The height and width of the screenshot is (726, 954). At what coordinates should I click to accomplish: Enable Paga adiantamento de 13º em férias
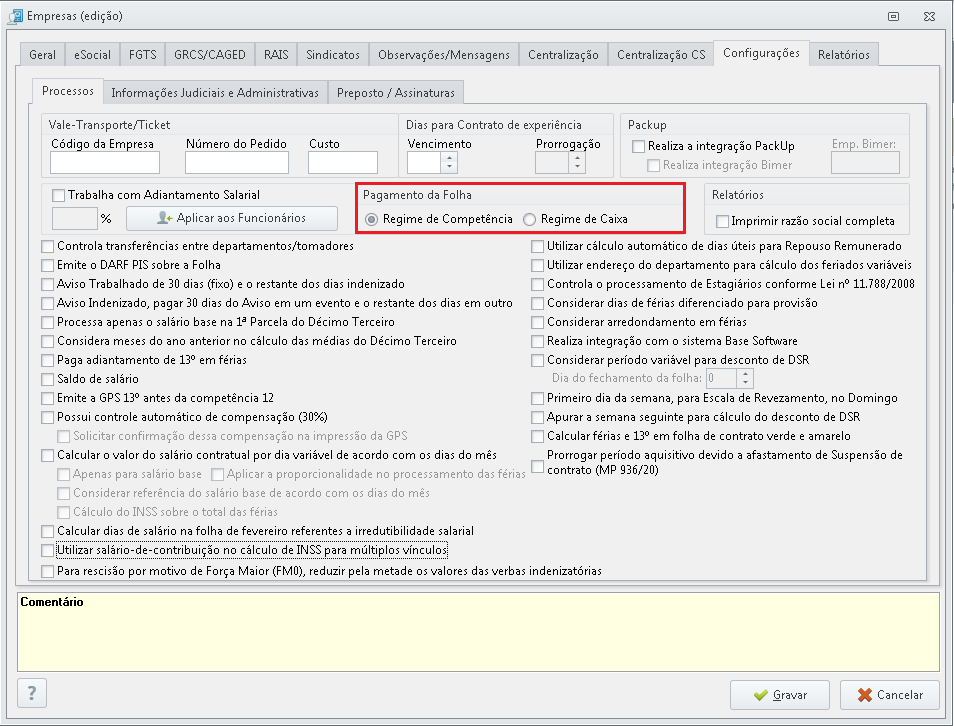tap(47, 360)
